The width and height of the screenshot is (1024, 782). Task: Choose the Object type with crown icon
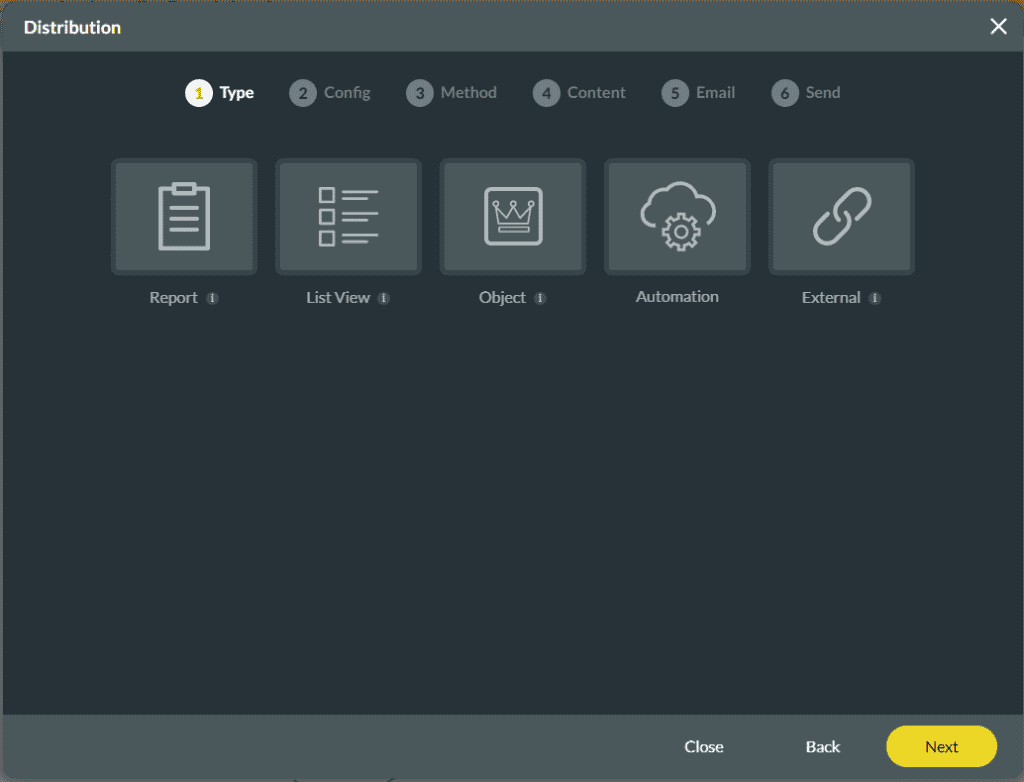click(x=512, y=216)
